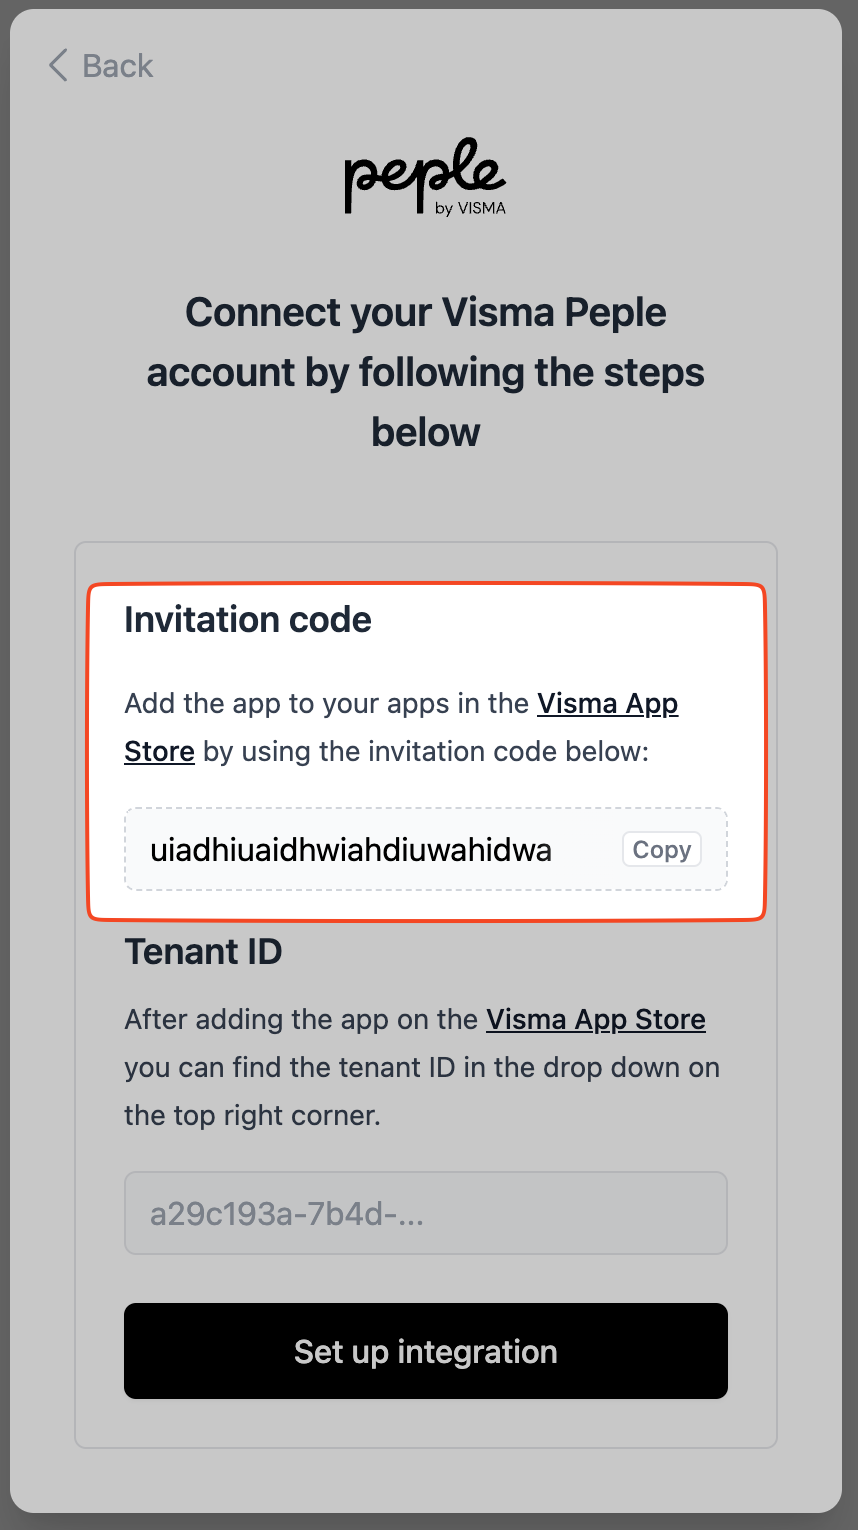The image size is (858, 1530).
Task: Click the "Back" text label
Action: pyautogui.click(x=117, y=66)
